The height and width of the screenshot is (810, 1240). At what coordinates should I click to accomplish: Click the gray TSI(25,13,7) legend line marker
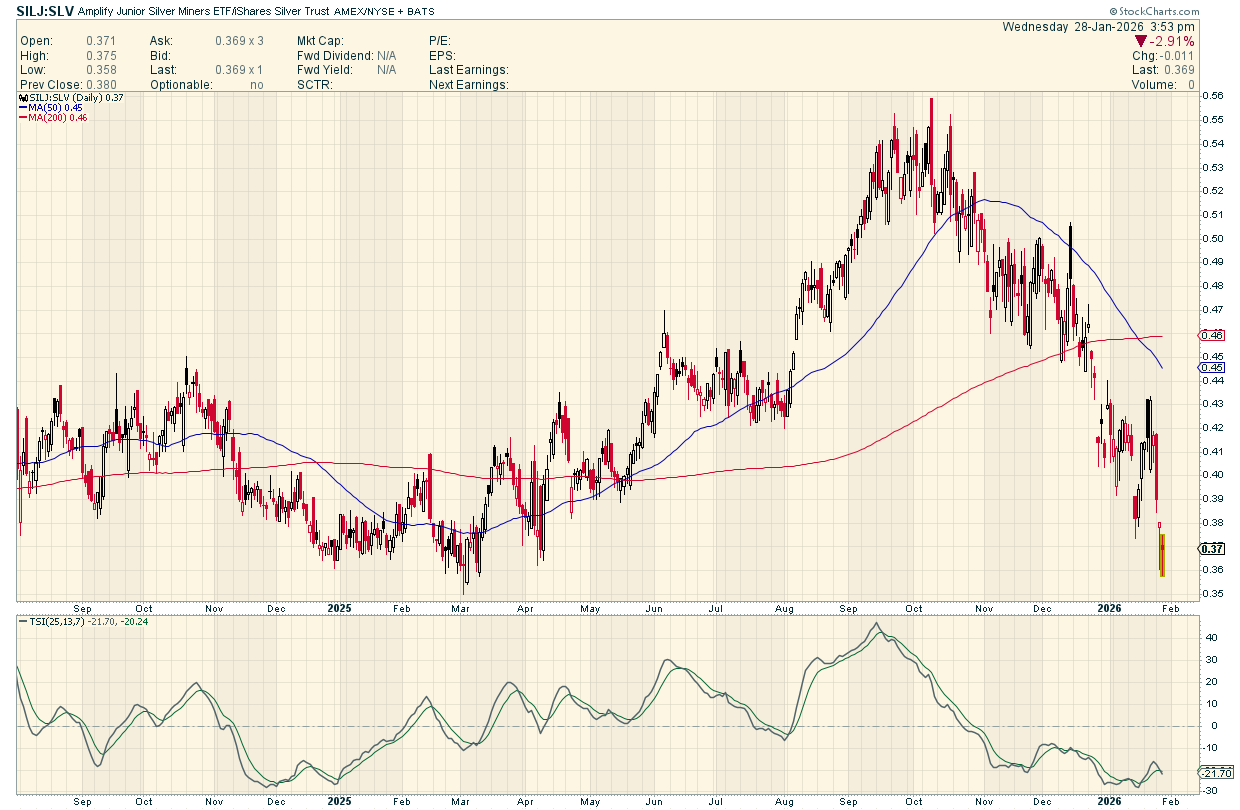point(23,622)
